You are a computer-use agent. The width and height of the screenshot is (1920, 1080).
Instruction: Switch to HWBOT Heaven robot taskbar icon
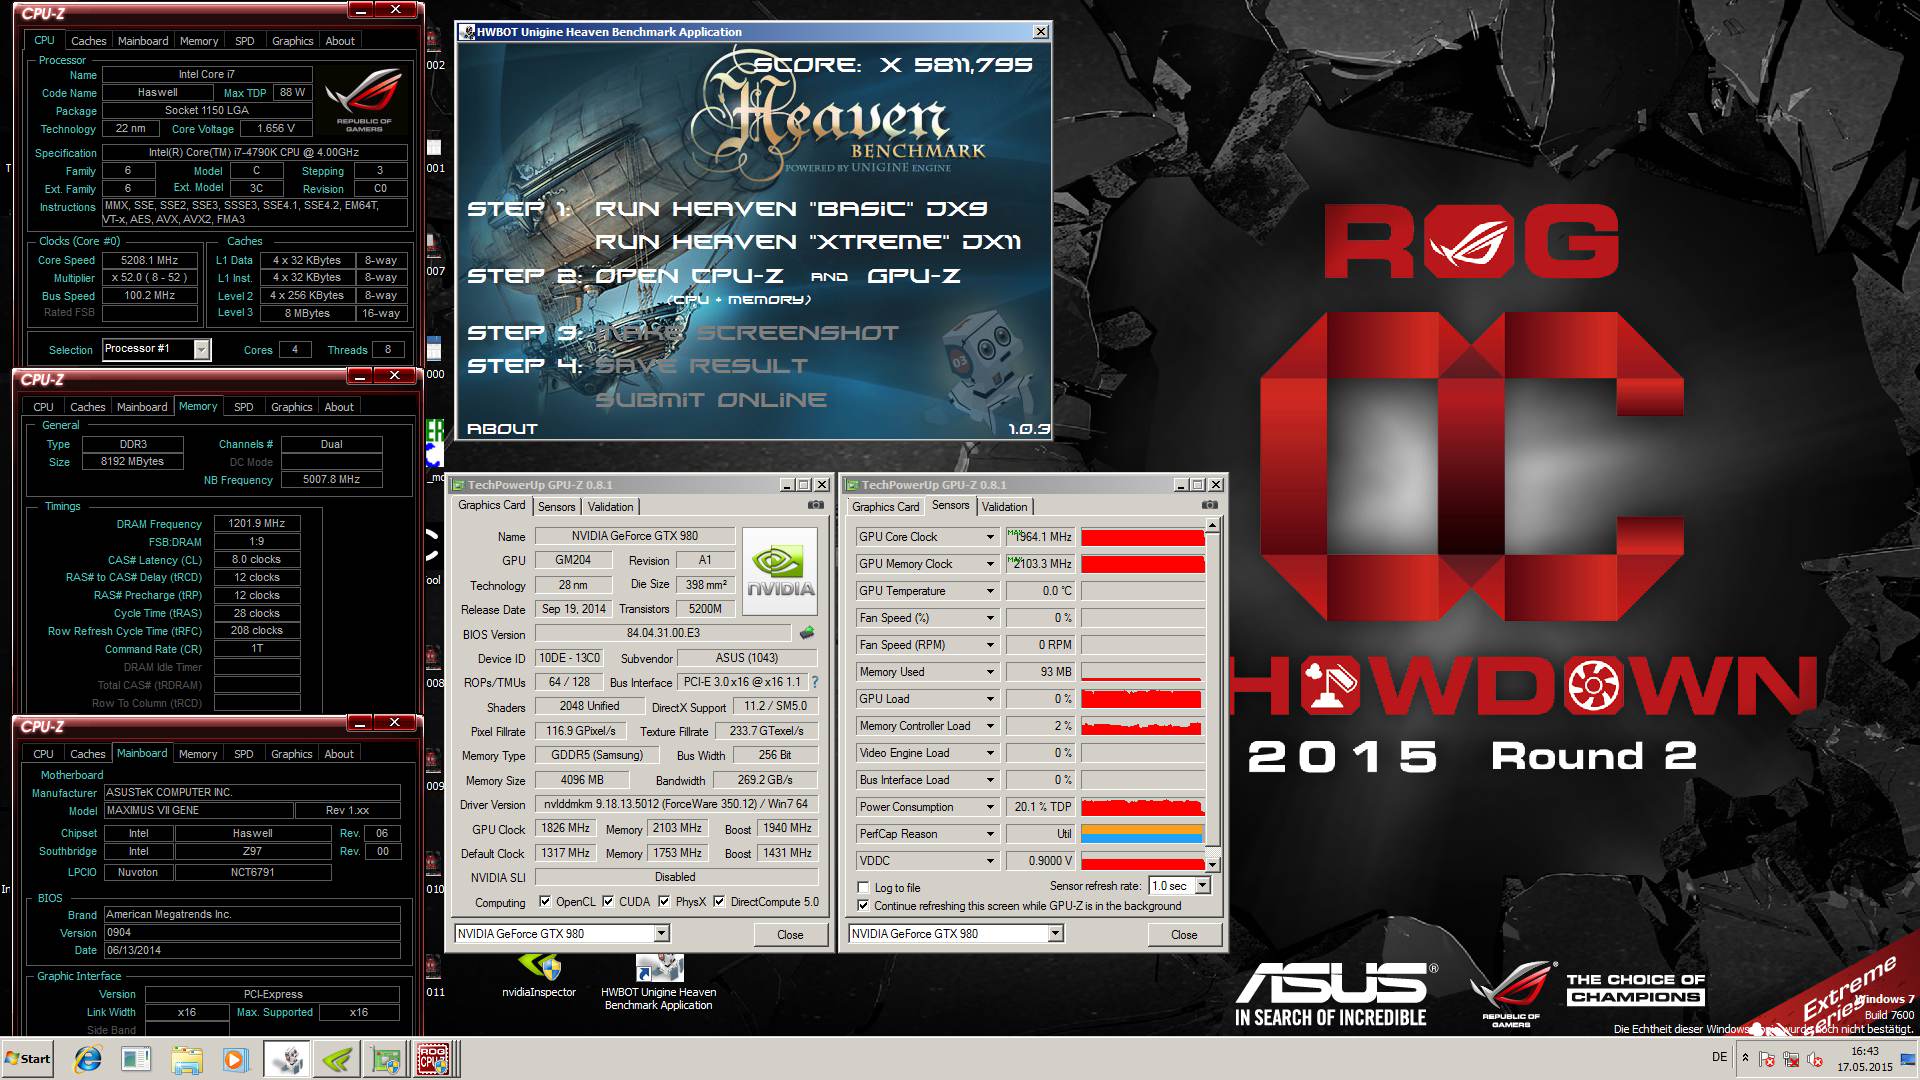[286, 1058]
